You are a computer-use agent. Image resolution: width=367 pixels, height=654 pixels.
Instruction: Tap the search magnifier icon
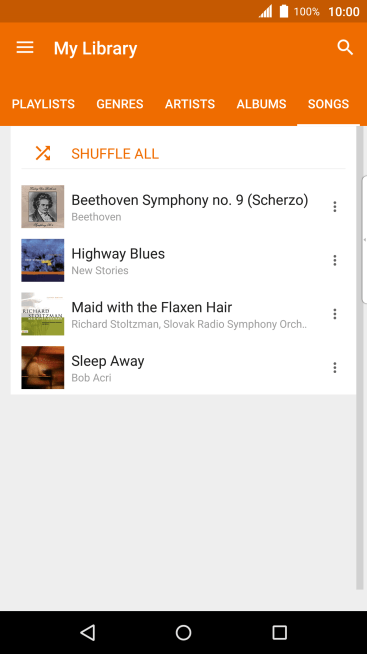pyautogui.click(x=345, y=48)
